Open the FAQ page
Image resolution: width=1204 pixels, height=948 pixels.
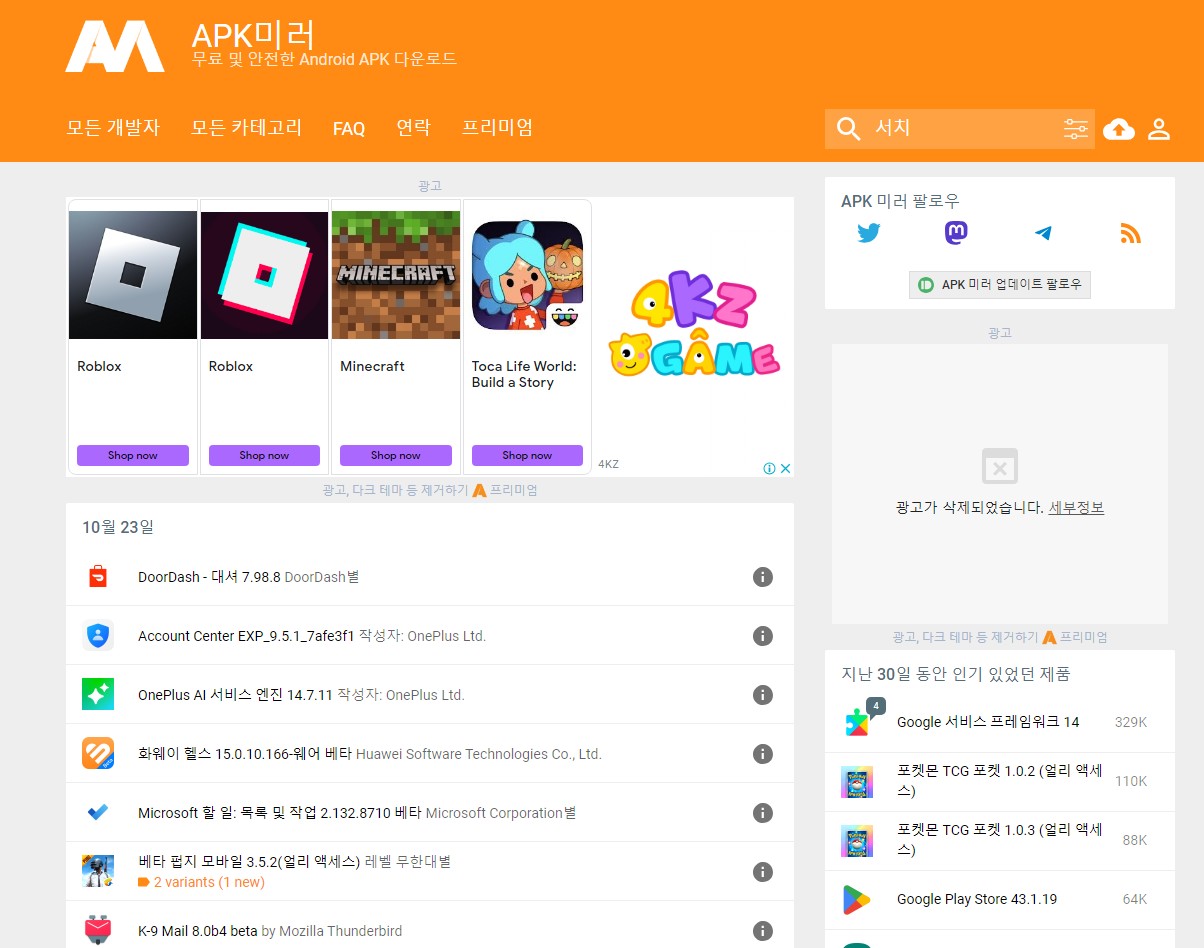coord(349,129)
